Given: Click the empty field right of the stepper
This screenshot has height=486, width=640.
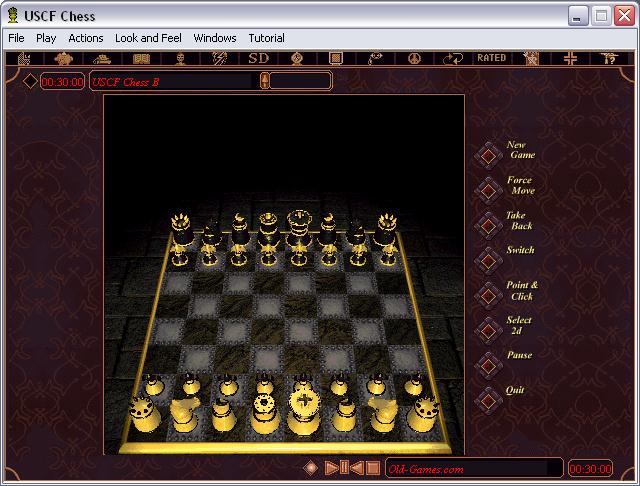Looking at the screenshot, I should click(300, 81).
